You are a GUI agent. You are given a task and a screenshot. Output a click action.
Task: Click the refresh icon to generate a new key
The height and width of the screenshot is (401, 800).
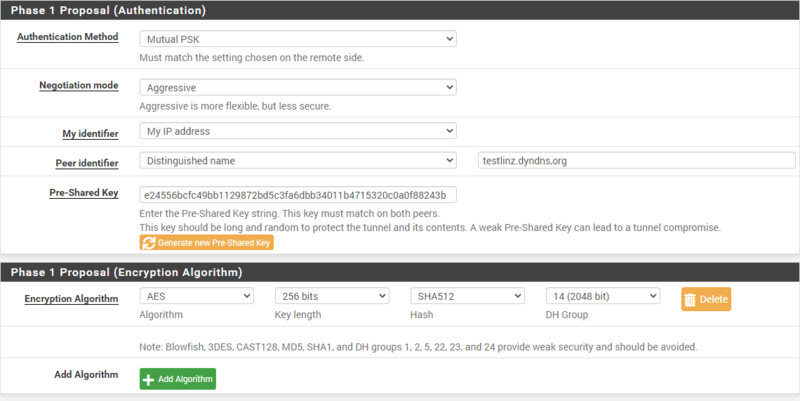(x=148, y=243)
